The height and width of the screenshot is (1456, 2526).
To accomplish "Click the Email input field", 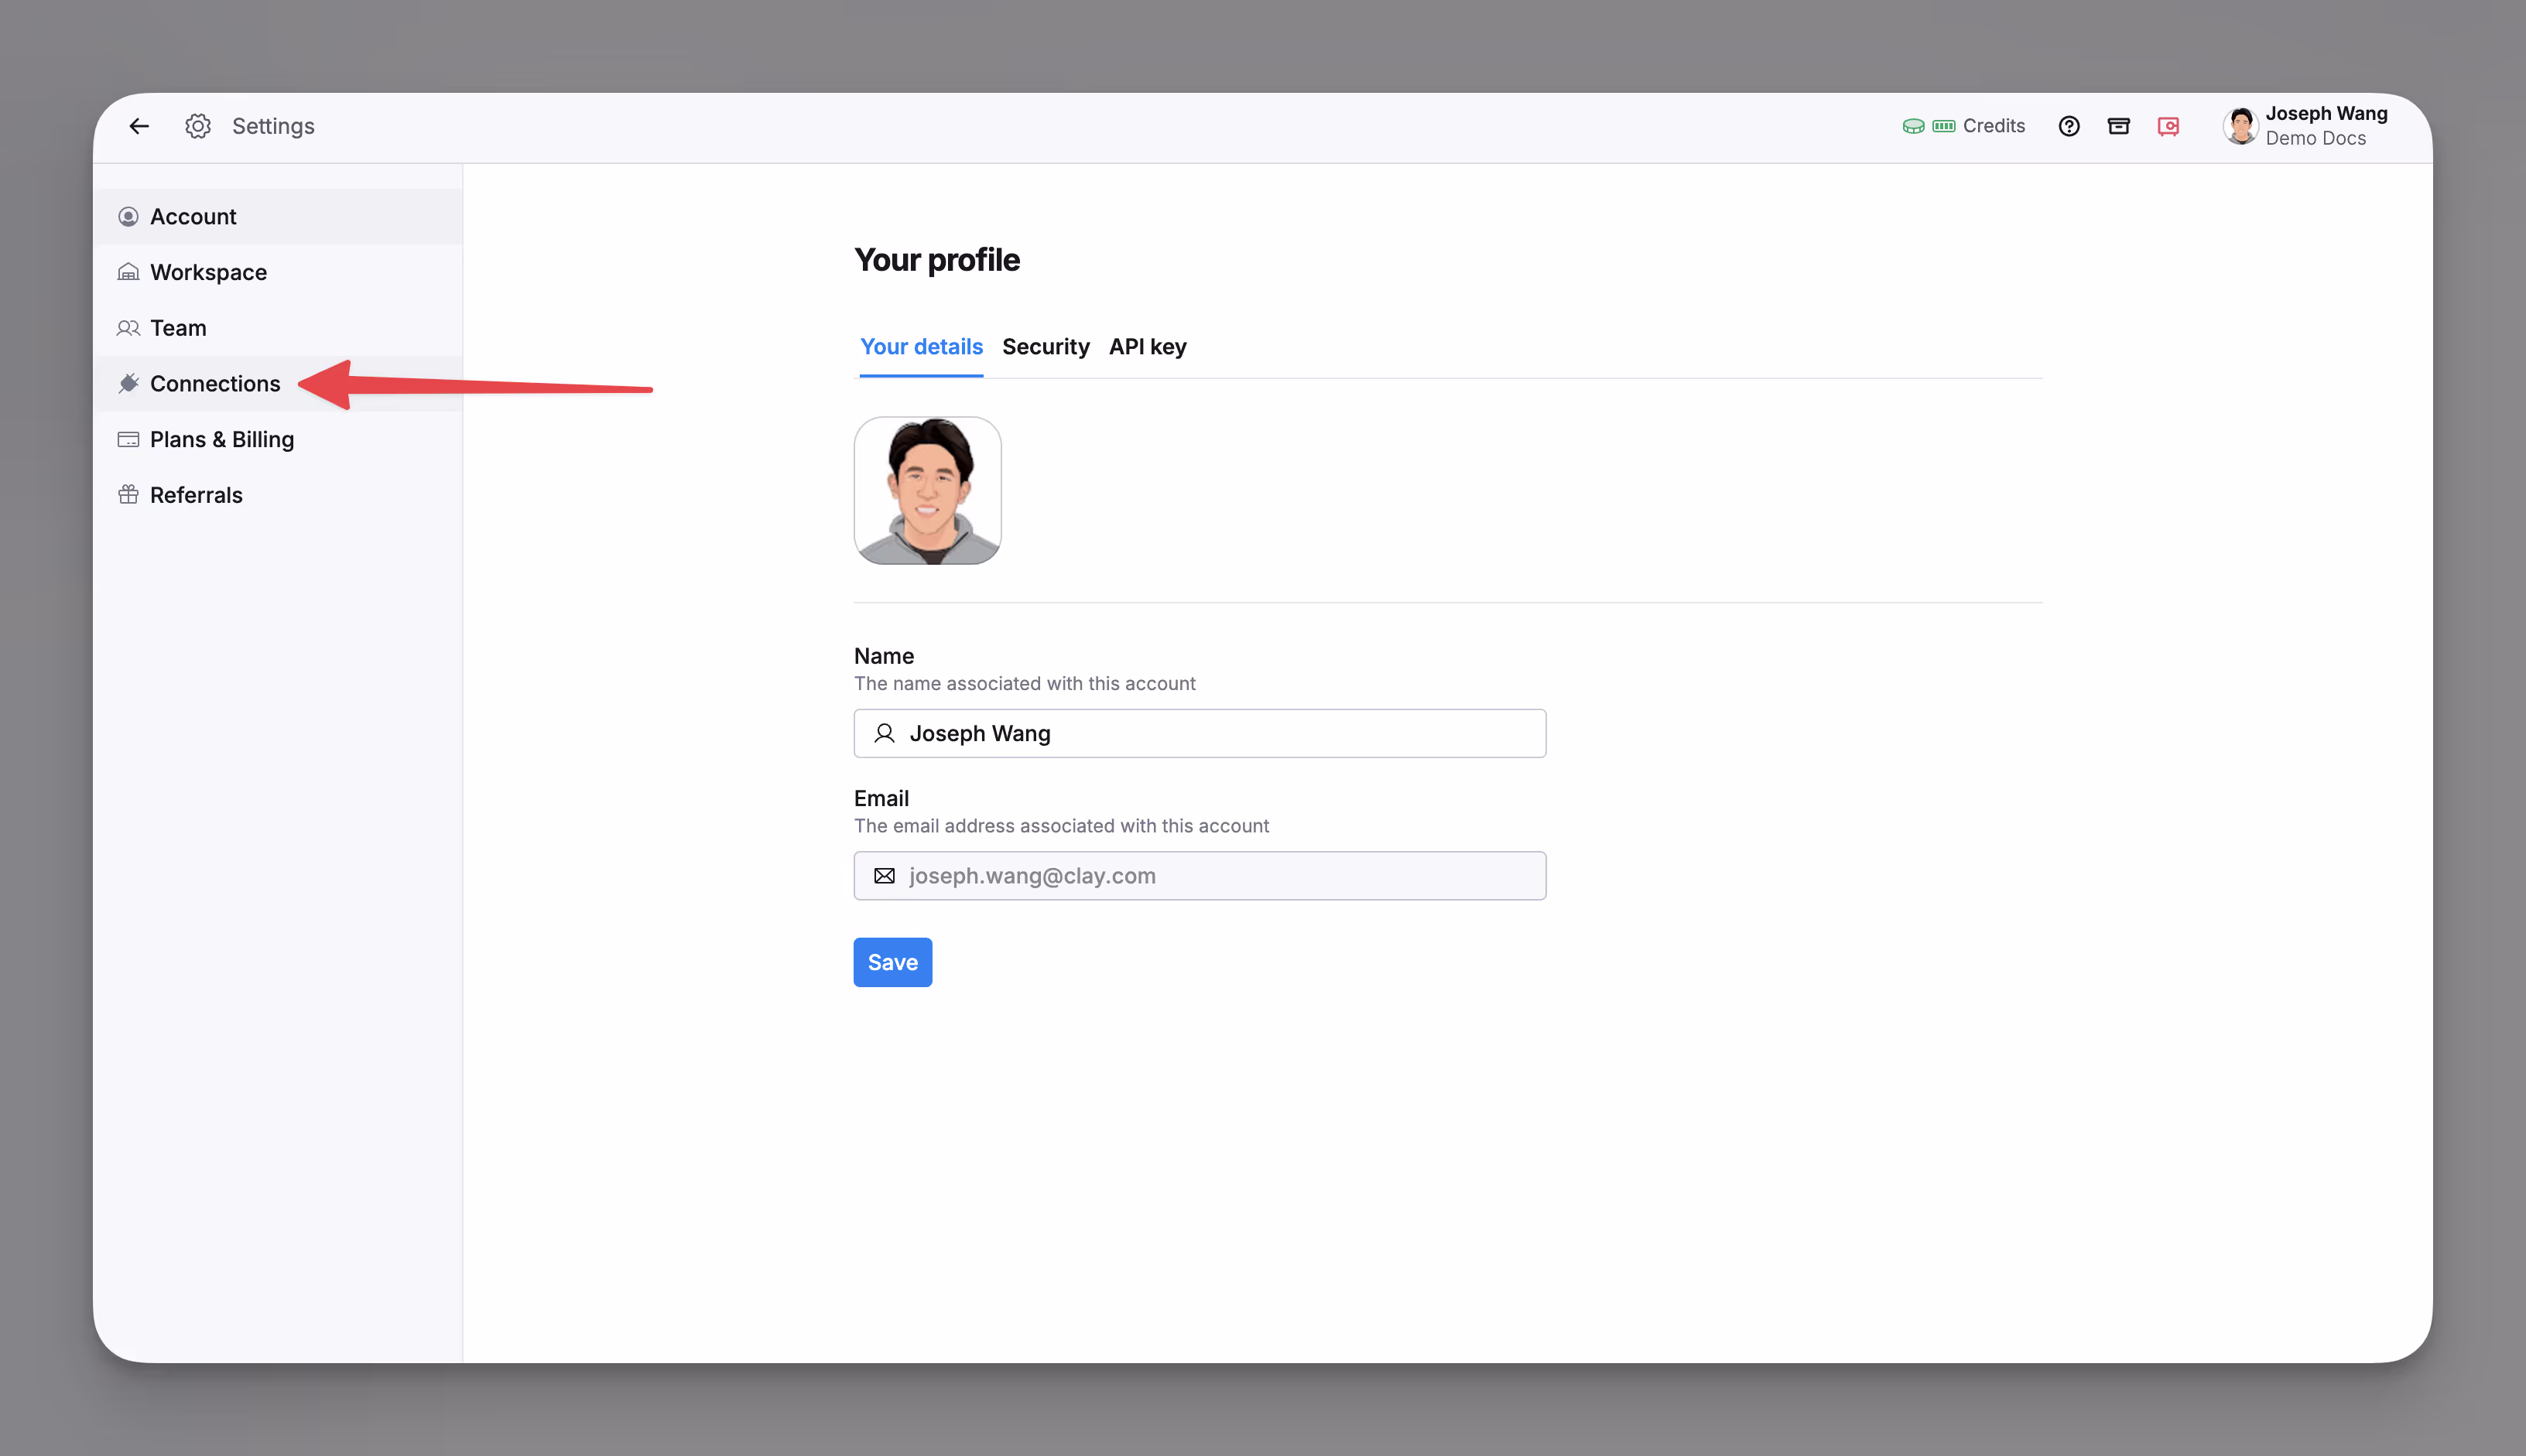I will click(1199, 876).
